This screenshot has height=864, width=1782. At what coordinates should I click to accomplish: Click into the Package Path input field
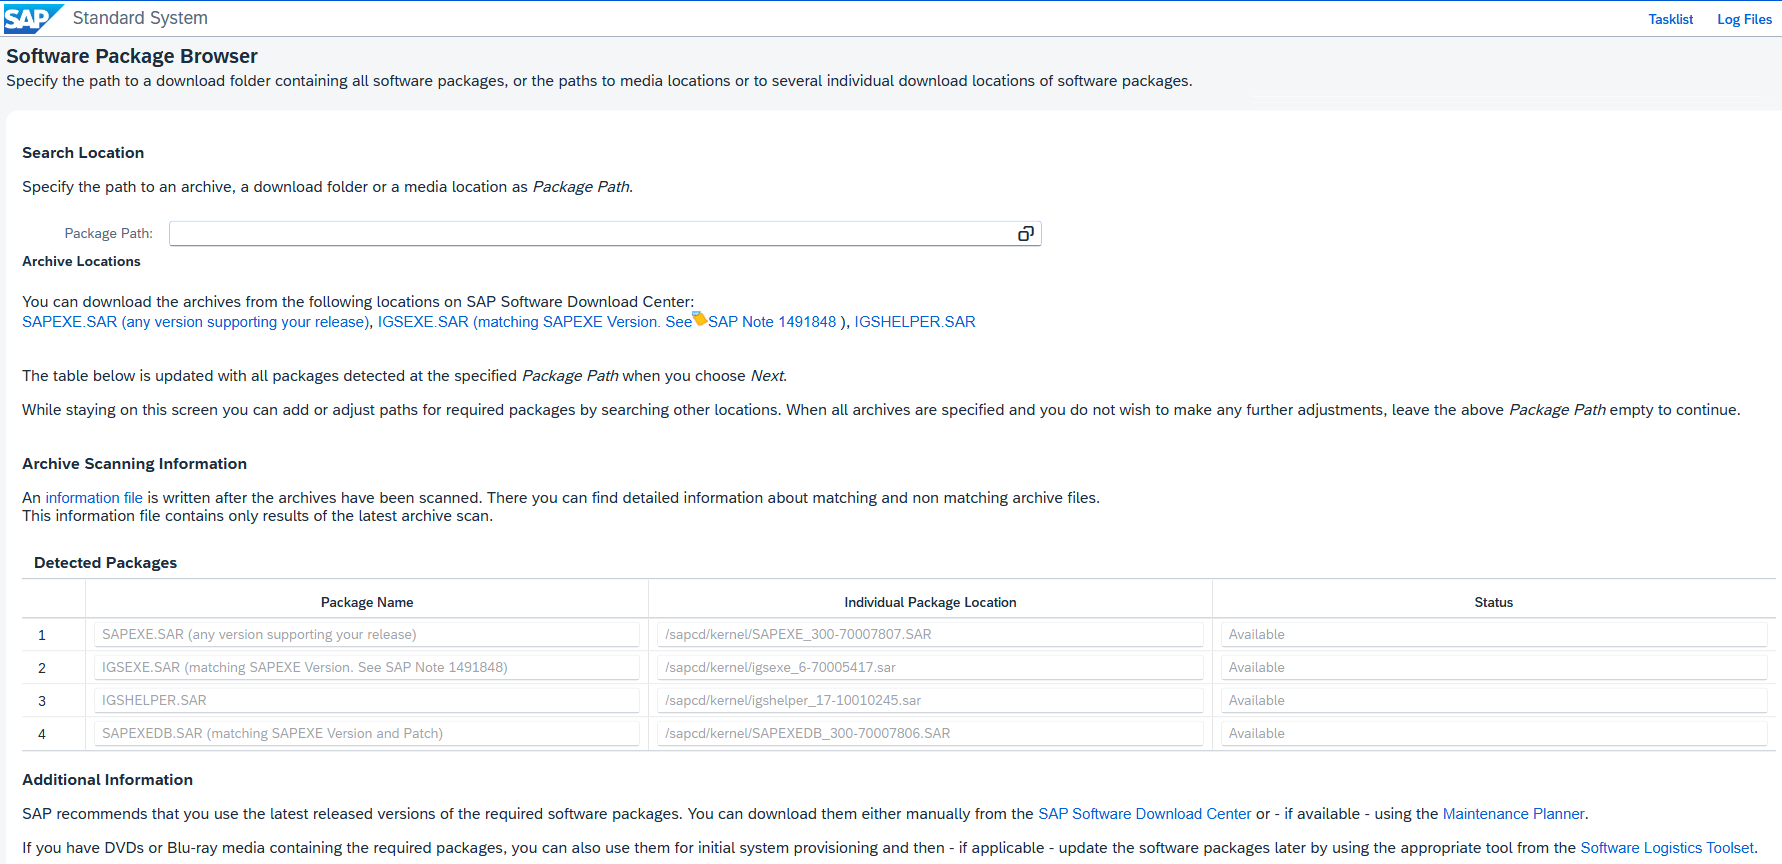tap(605, 234)
